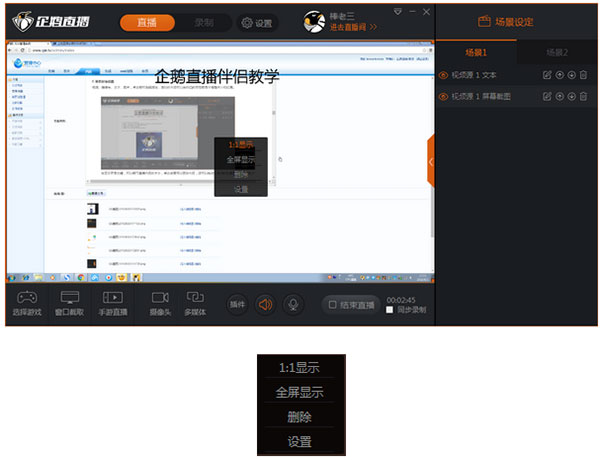
Task: Hide the 视频源 1 屏幕截图 eye
Action: tap(443, 97)
